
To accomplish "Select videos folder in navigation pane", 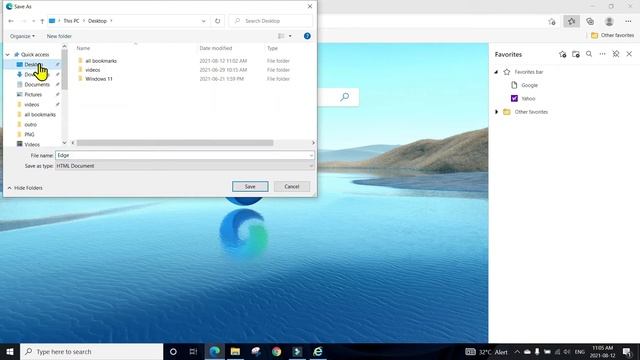I will coord(31,104).
